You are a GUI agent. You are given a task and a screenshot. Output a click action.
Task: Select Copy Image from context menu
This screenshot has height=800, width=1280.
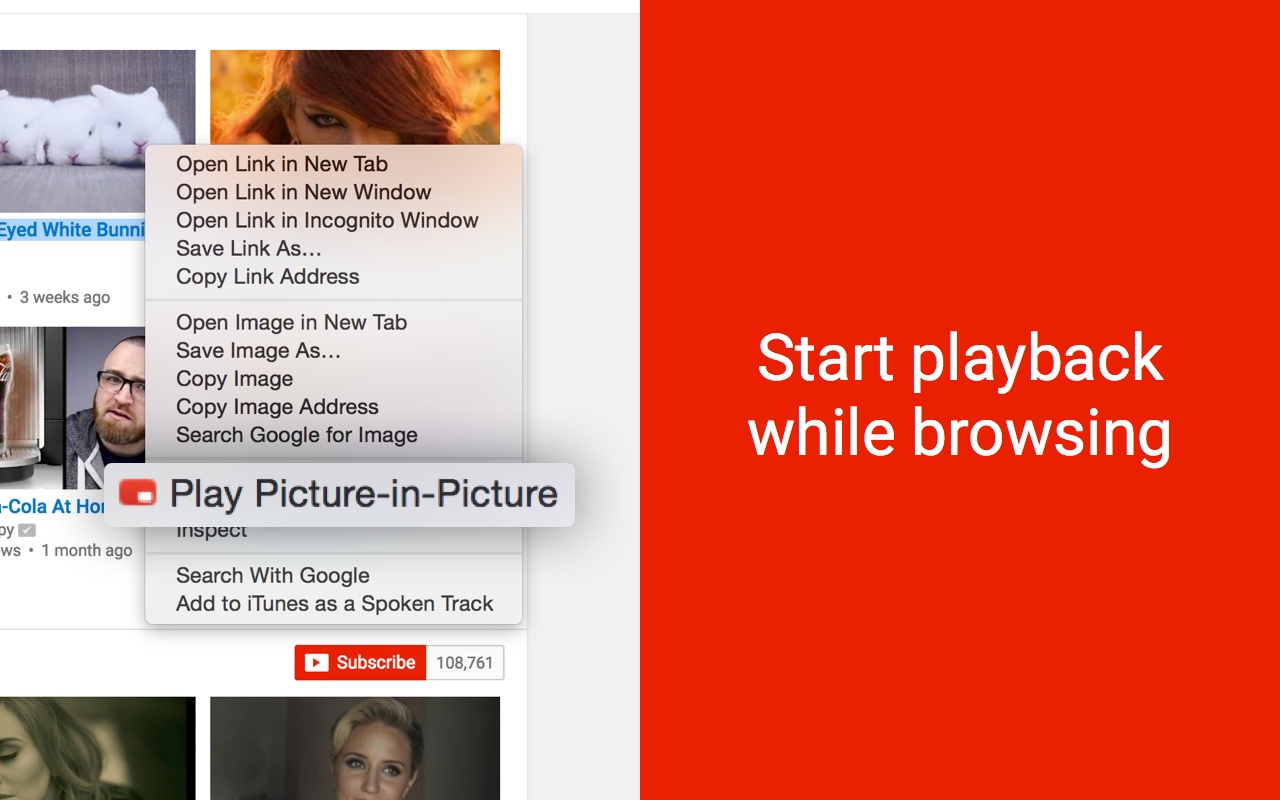point(234,378)
